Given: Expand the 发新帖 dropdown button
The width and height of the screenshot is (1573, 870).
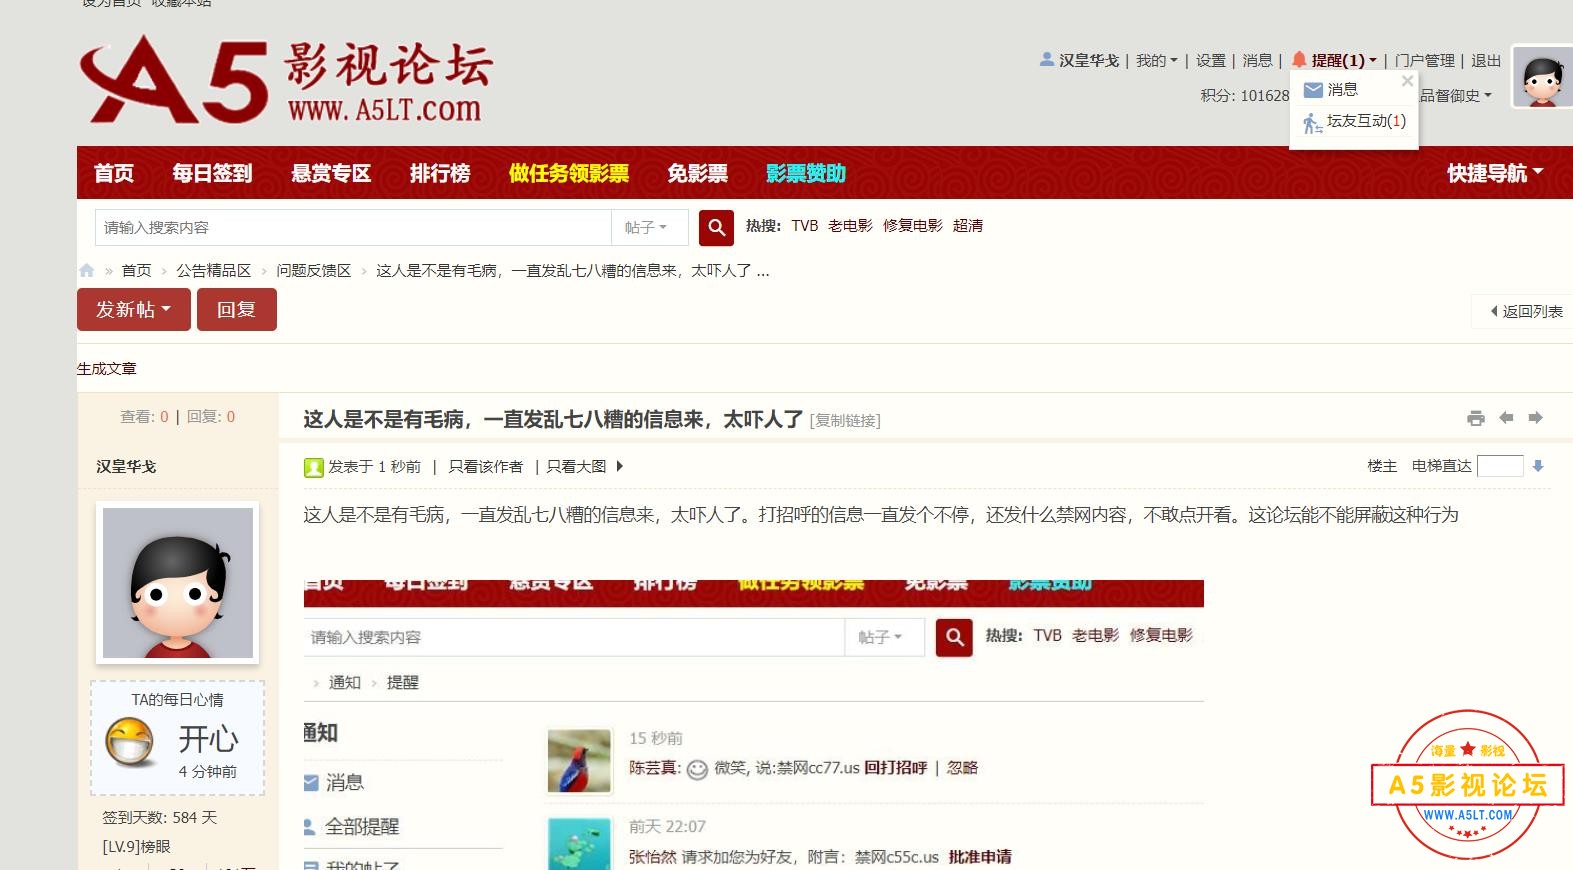Looking at the screenshot, I should click(x=134, y=309).
